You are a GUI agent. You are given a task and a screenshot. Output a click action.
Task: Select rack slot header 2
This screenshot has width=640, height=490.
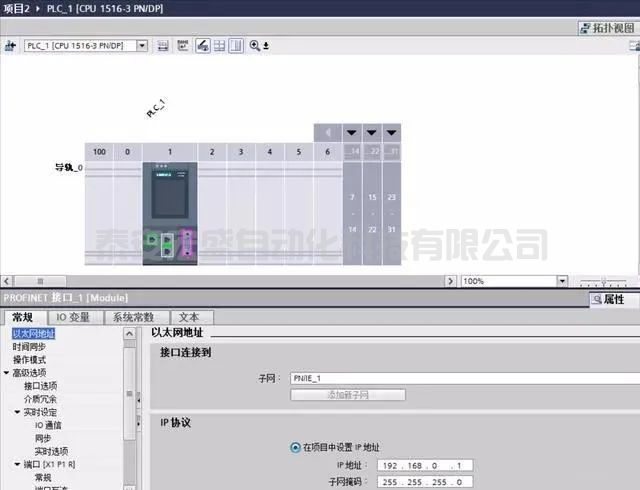coord(212,152)
